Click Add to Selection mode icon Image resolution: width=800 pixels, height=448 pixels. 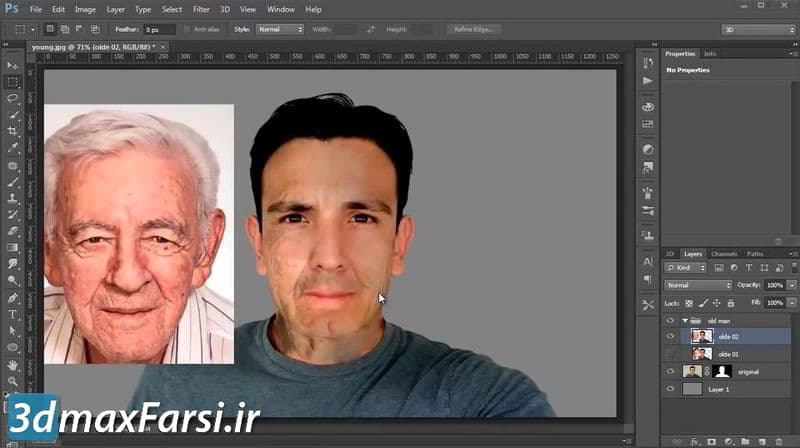coord(65,29)
